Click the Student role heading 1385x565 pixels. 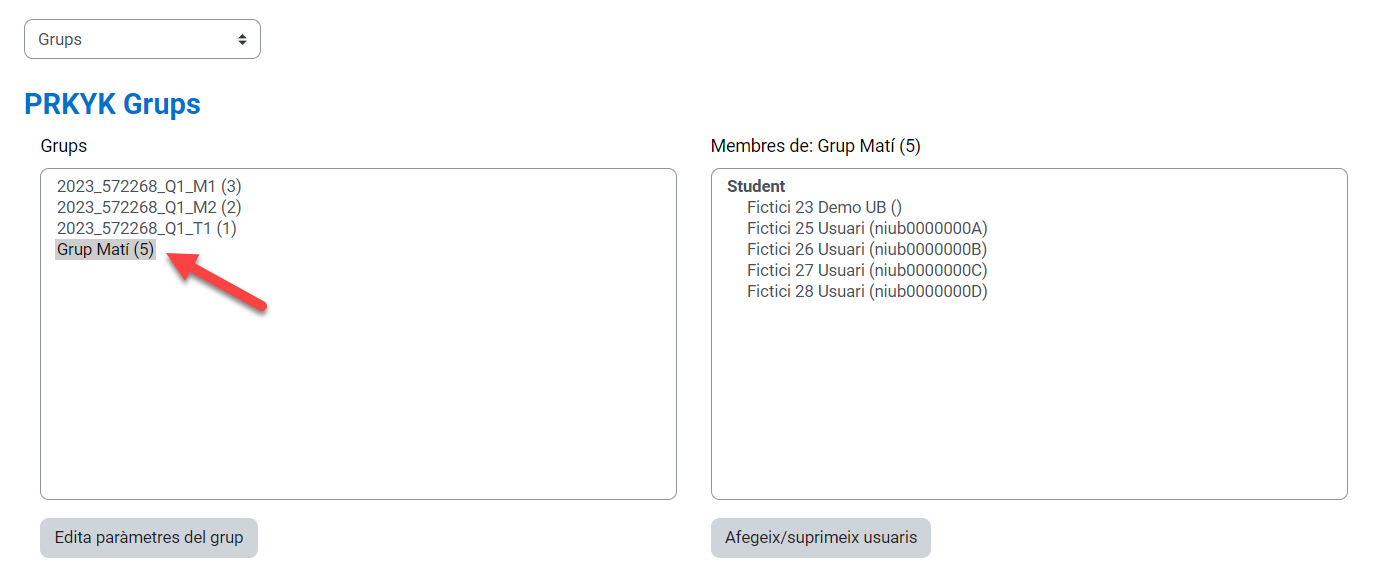tap(756, 186)
